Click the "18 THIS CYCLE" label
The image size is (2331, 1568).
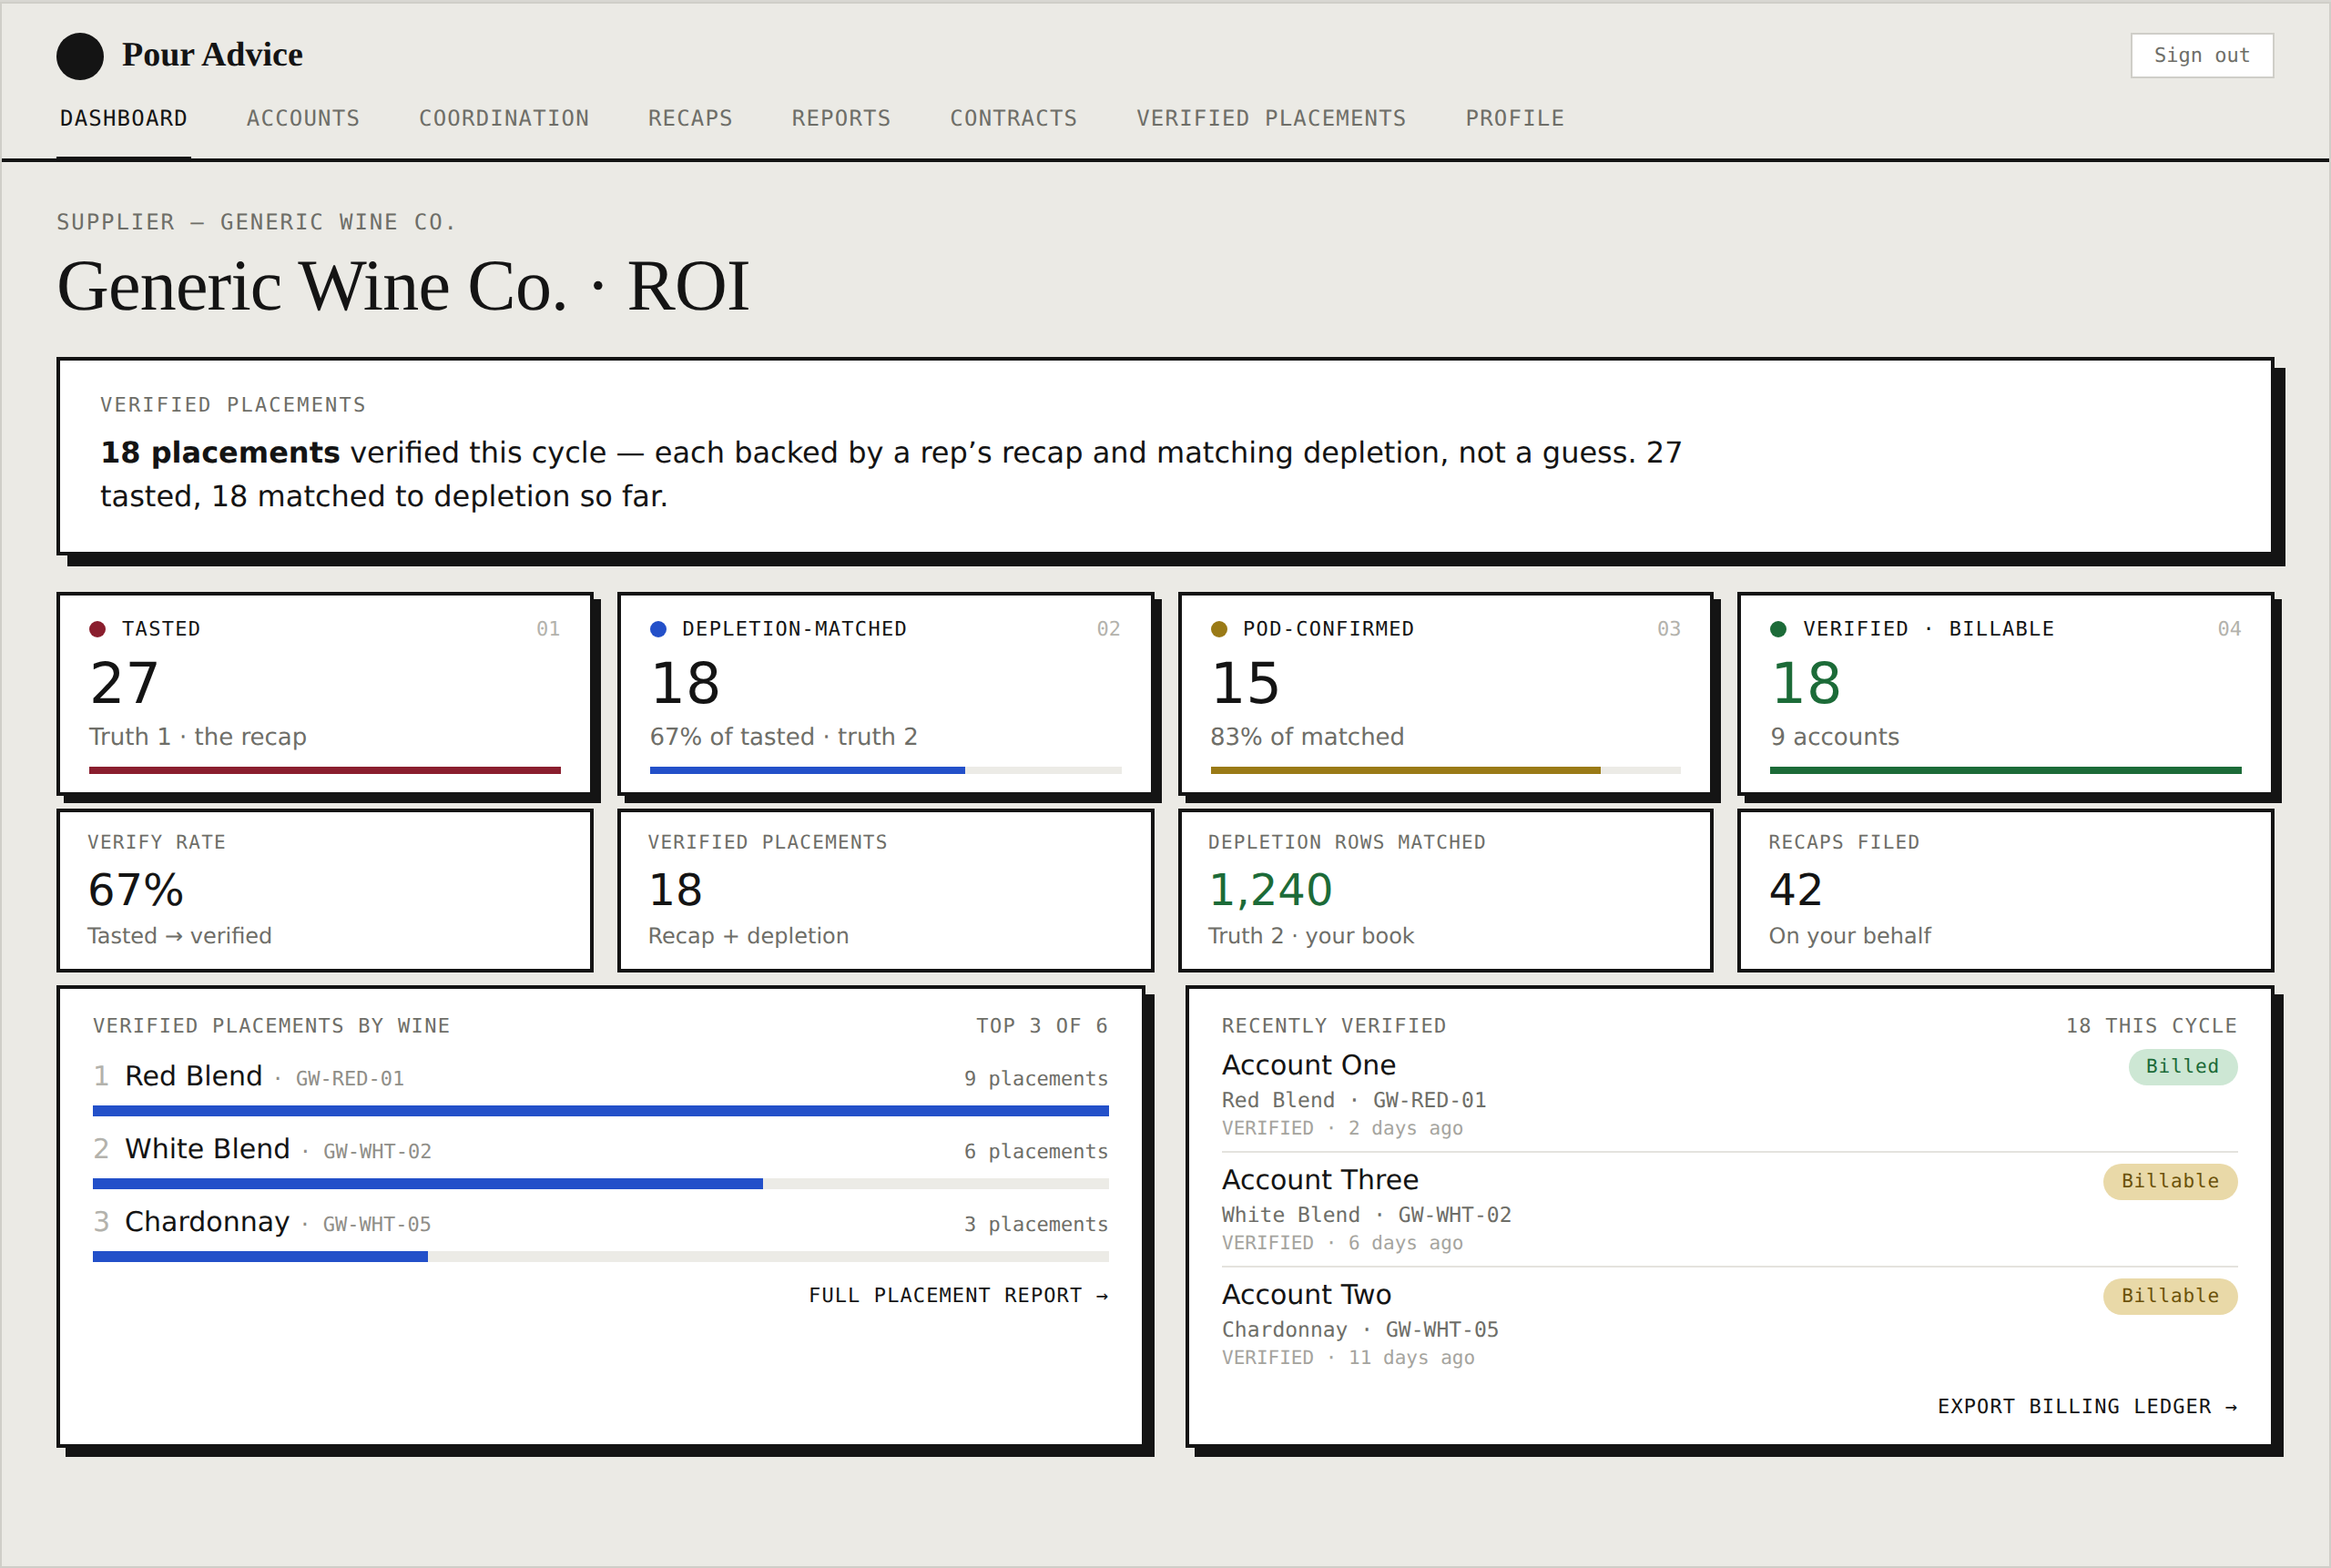pyautogui.click(x=2152, y=1026)
